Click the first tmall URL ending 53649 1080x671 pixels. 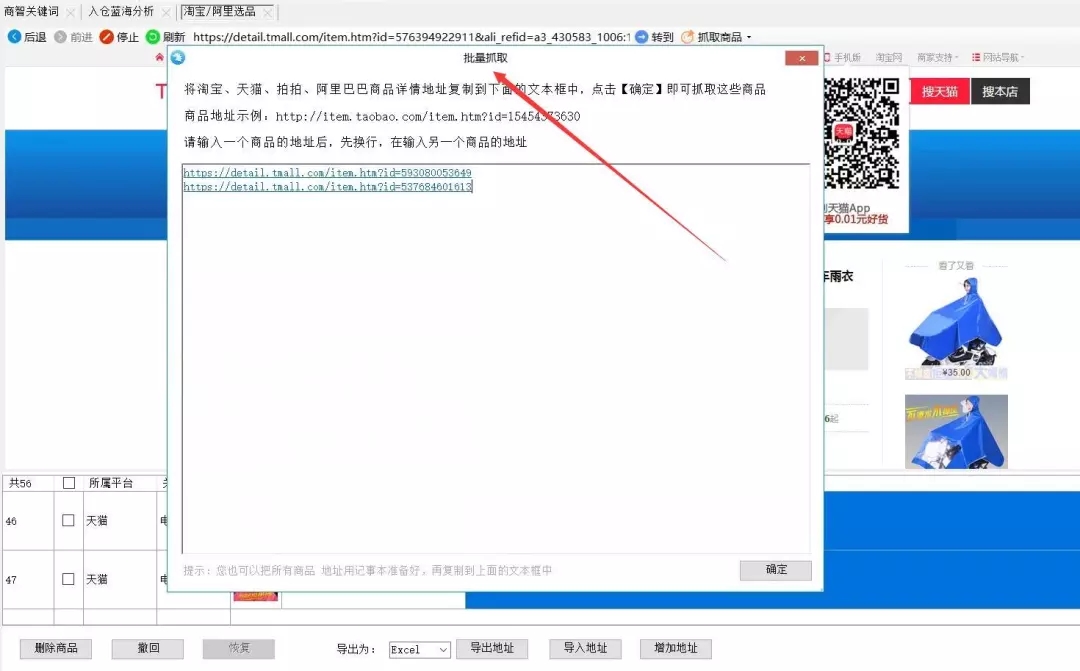click(327, 173)
